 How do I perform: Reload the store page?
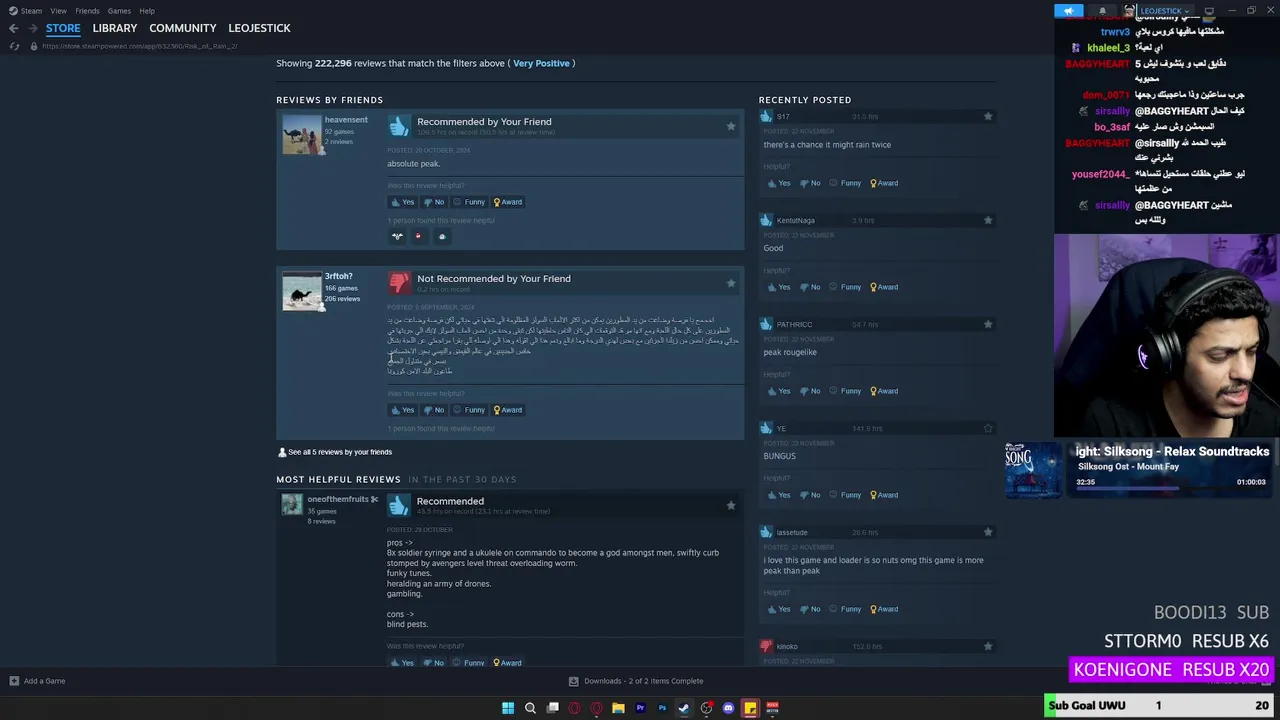[x=14, y=46]
